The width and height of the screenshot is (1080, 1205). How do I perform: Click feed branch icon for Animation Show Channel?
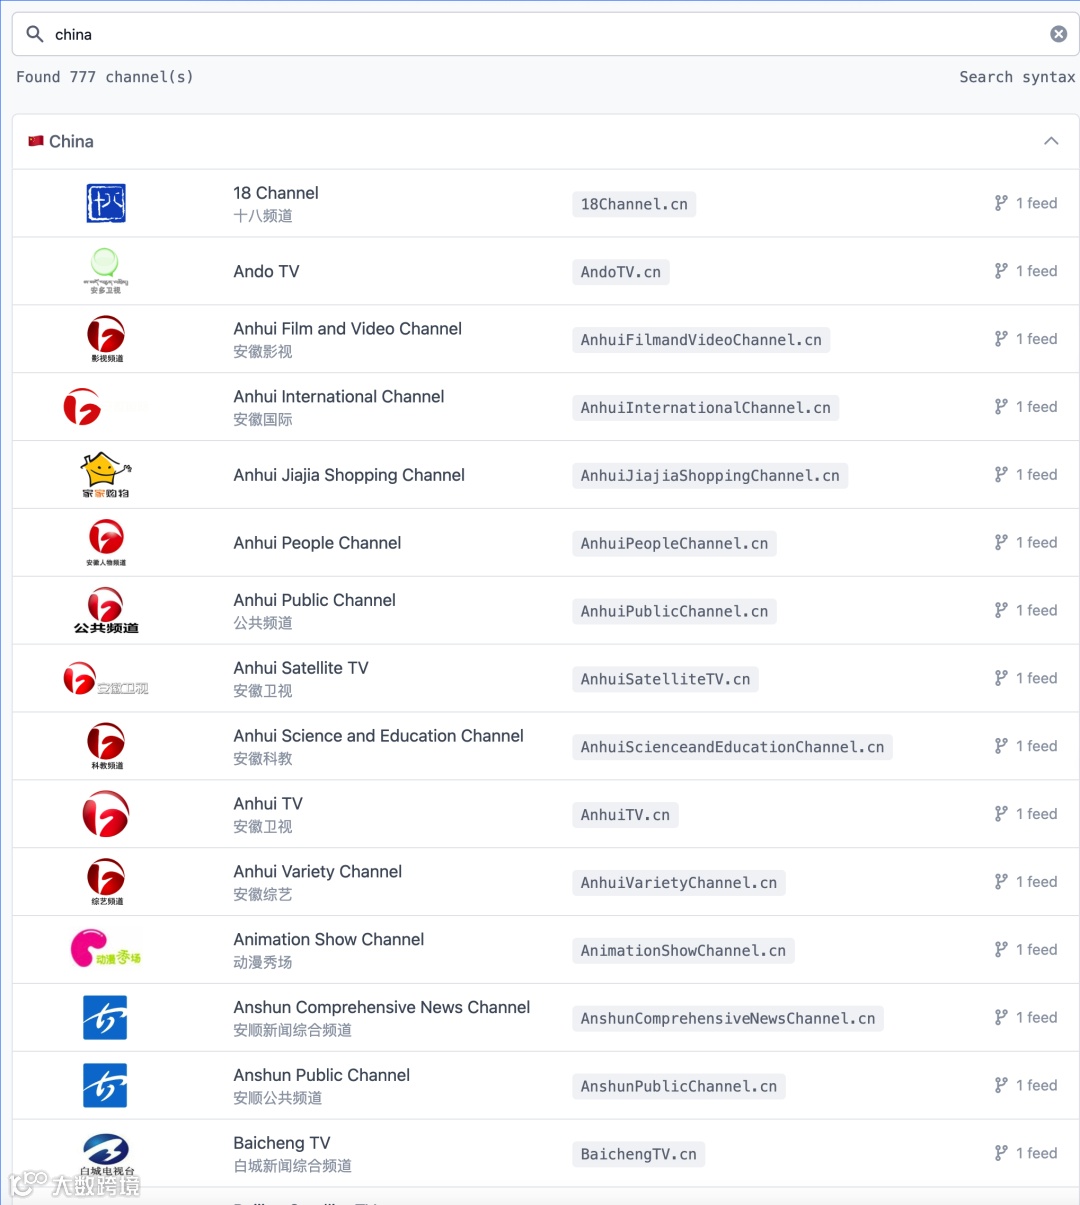[1001, 950]
